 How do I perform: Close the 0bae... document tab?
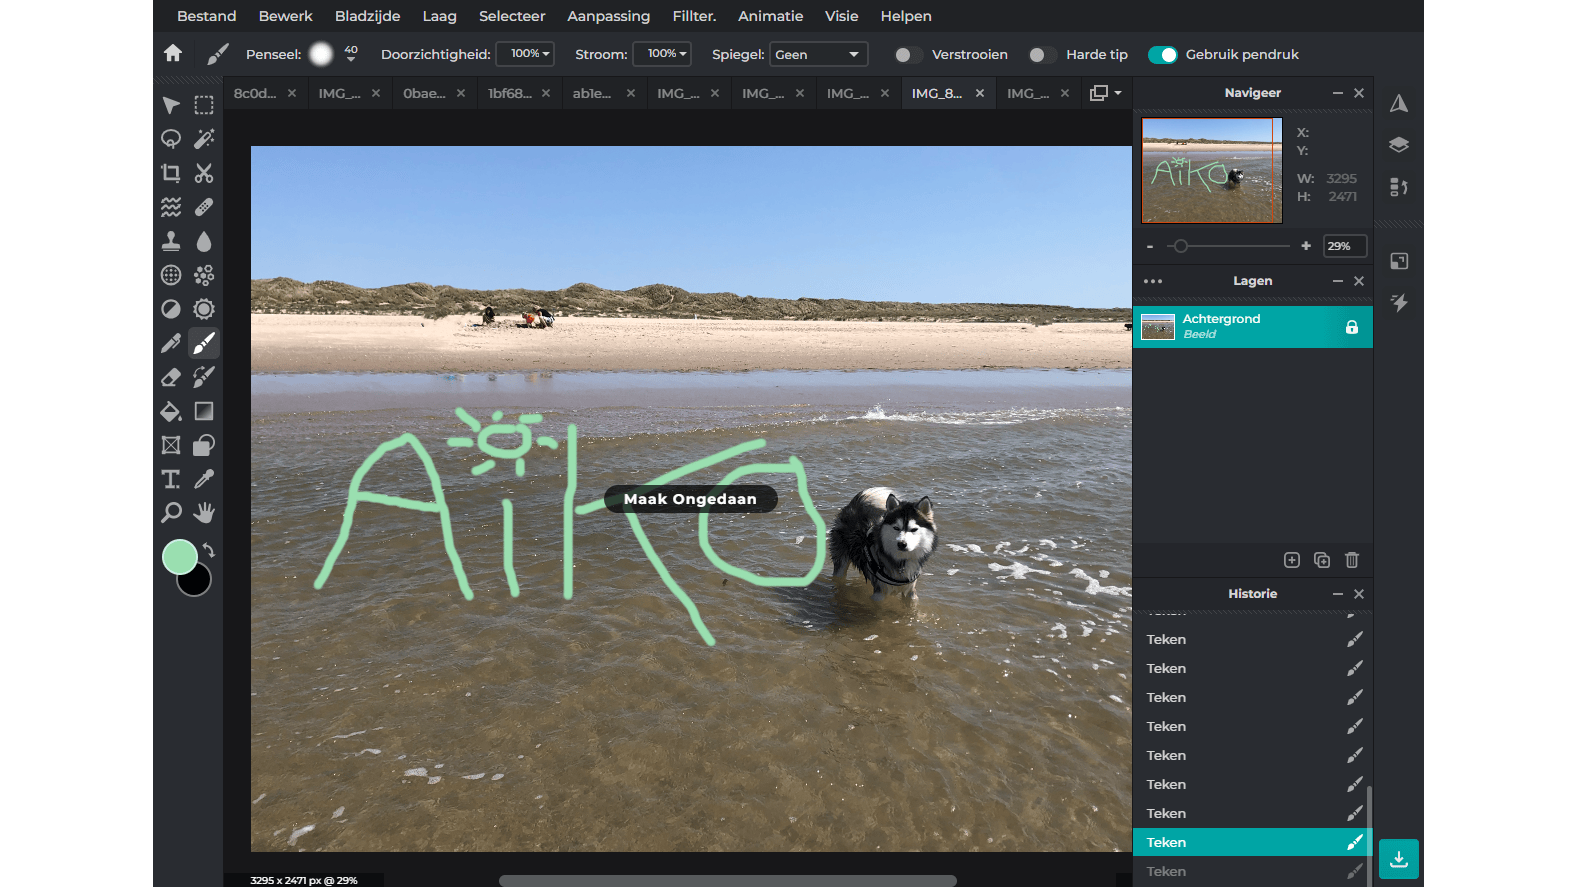point(461,93)
